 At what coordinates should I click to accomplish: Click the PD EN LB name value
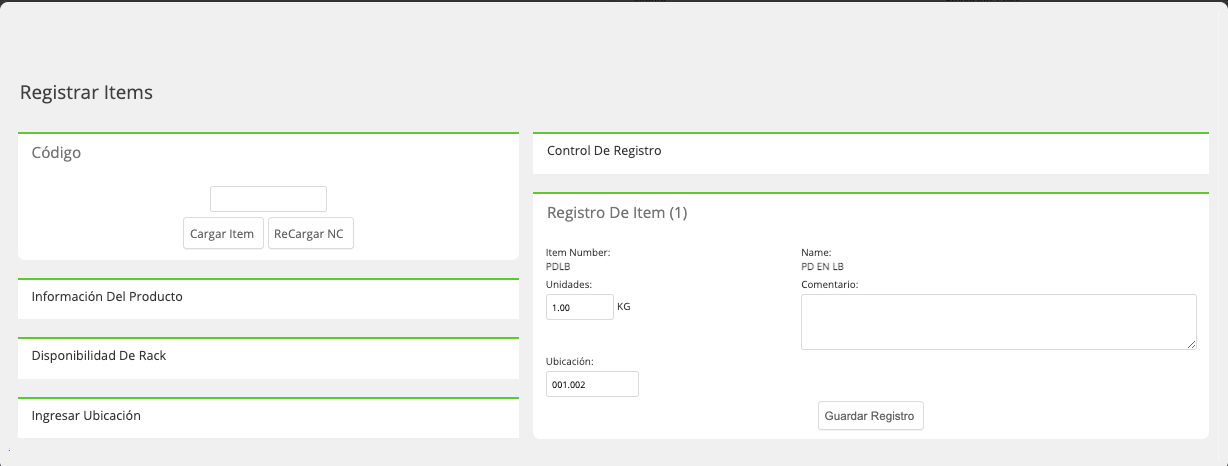[x=822, y=267]
